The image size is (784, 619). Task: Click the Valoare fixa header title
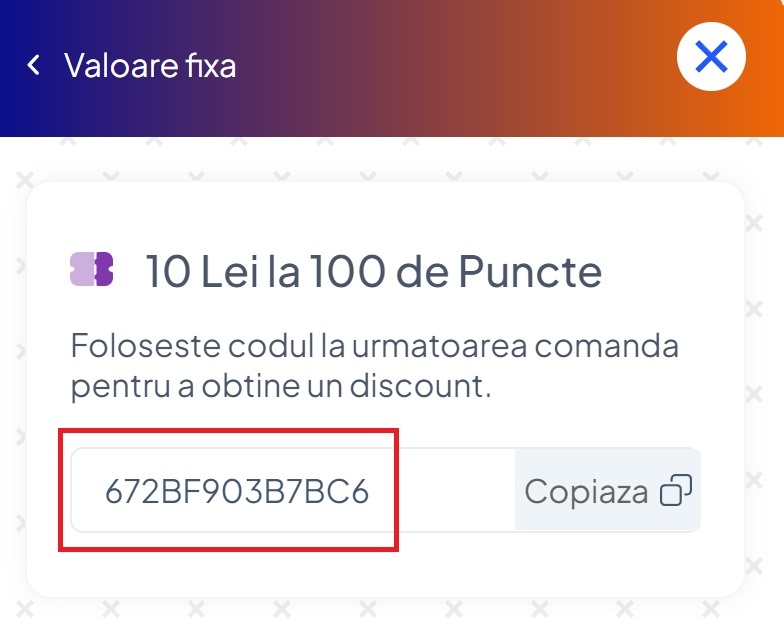(150, 66)
